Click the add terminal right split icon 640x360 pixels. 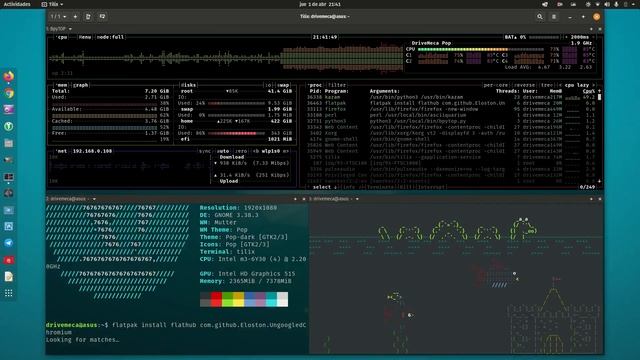tap(88, 17)
